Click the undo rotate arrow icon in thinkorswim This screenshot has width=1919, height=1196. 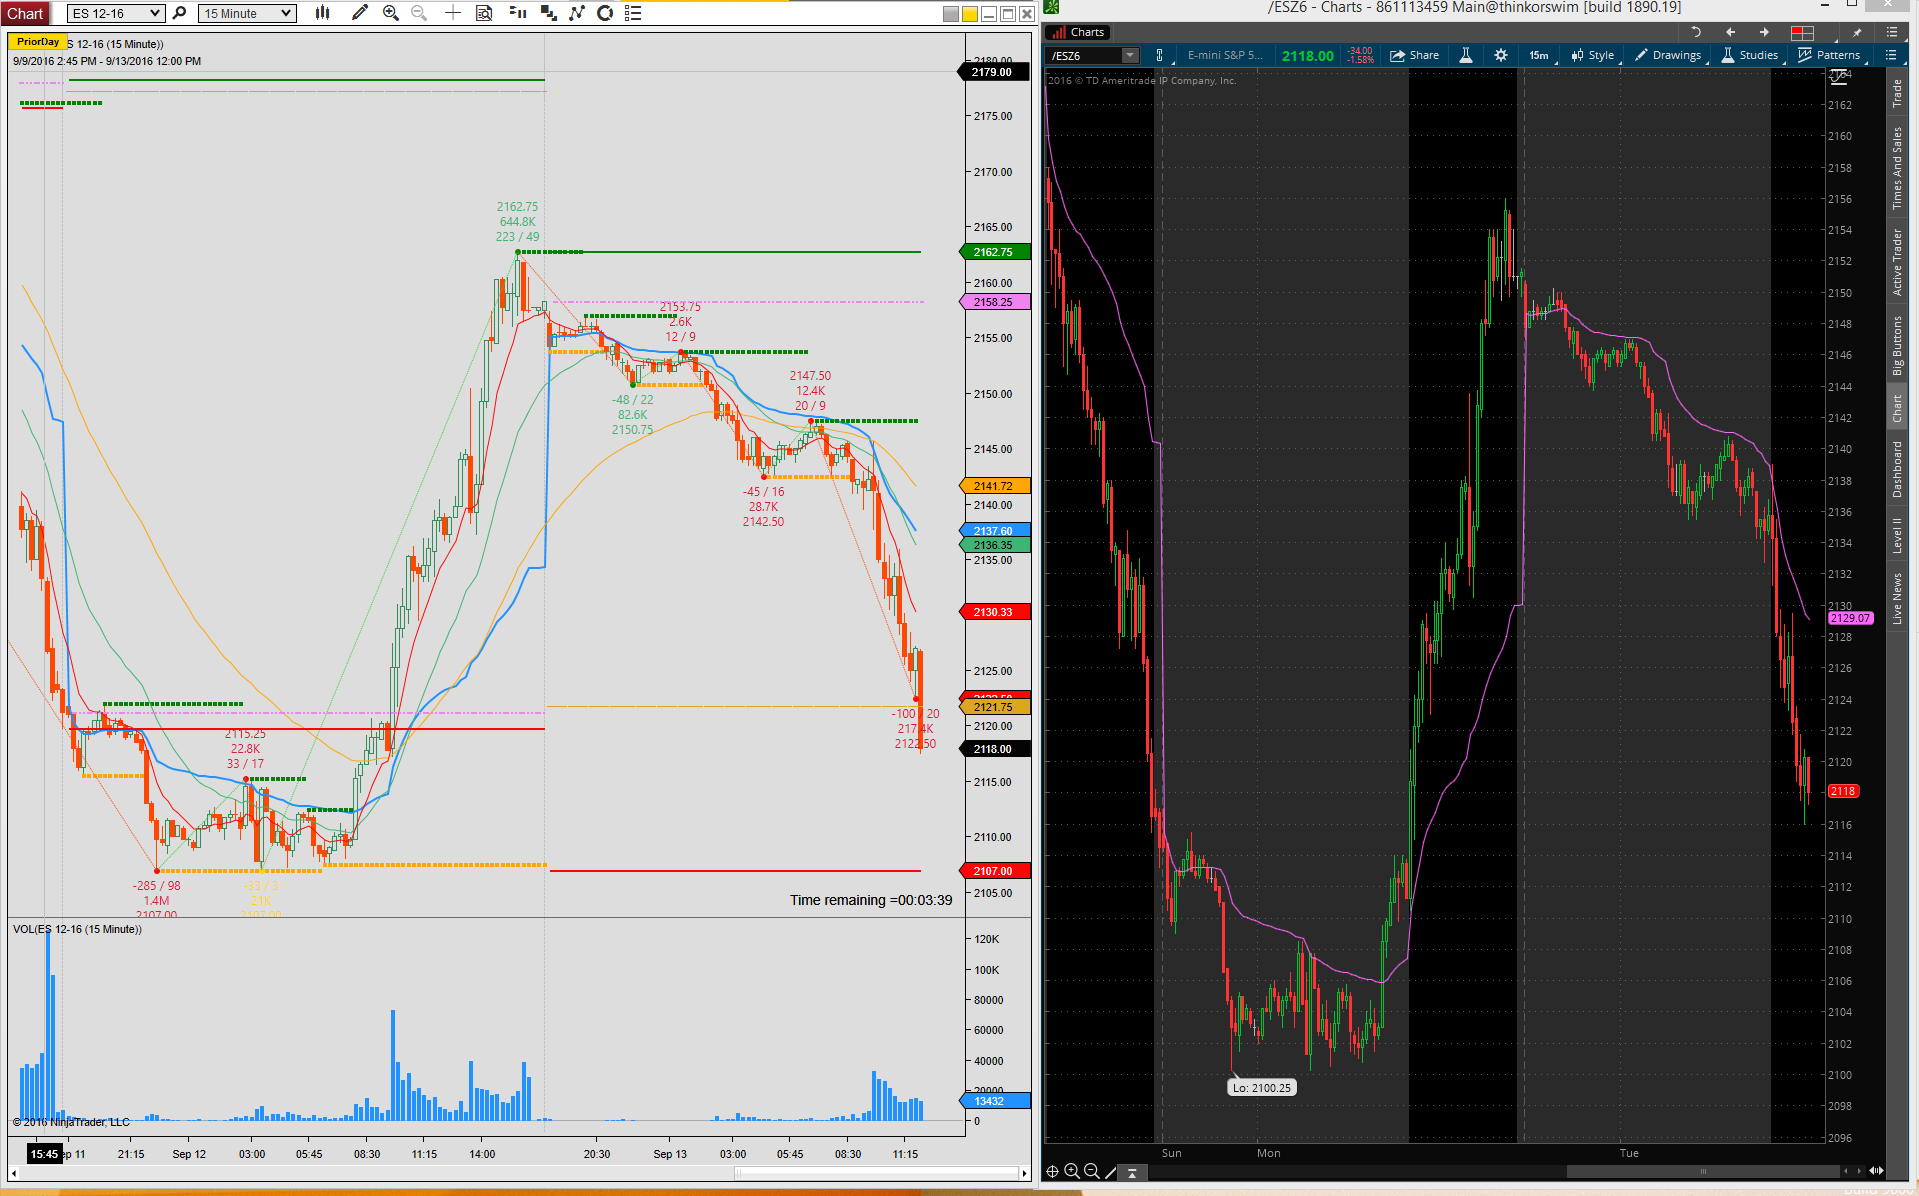pos(1696,32)
